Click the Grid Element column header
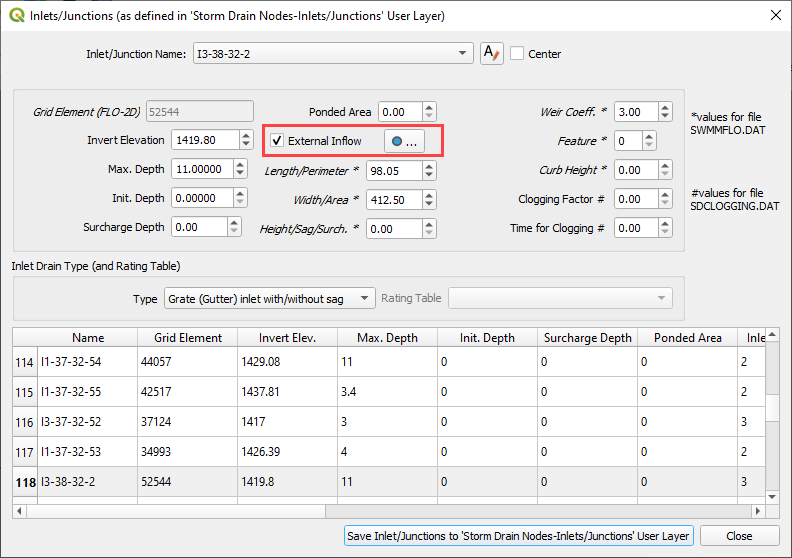This screenshot has width=792, height=558. coord(187,338)
